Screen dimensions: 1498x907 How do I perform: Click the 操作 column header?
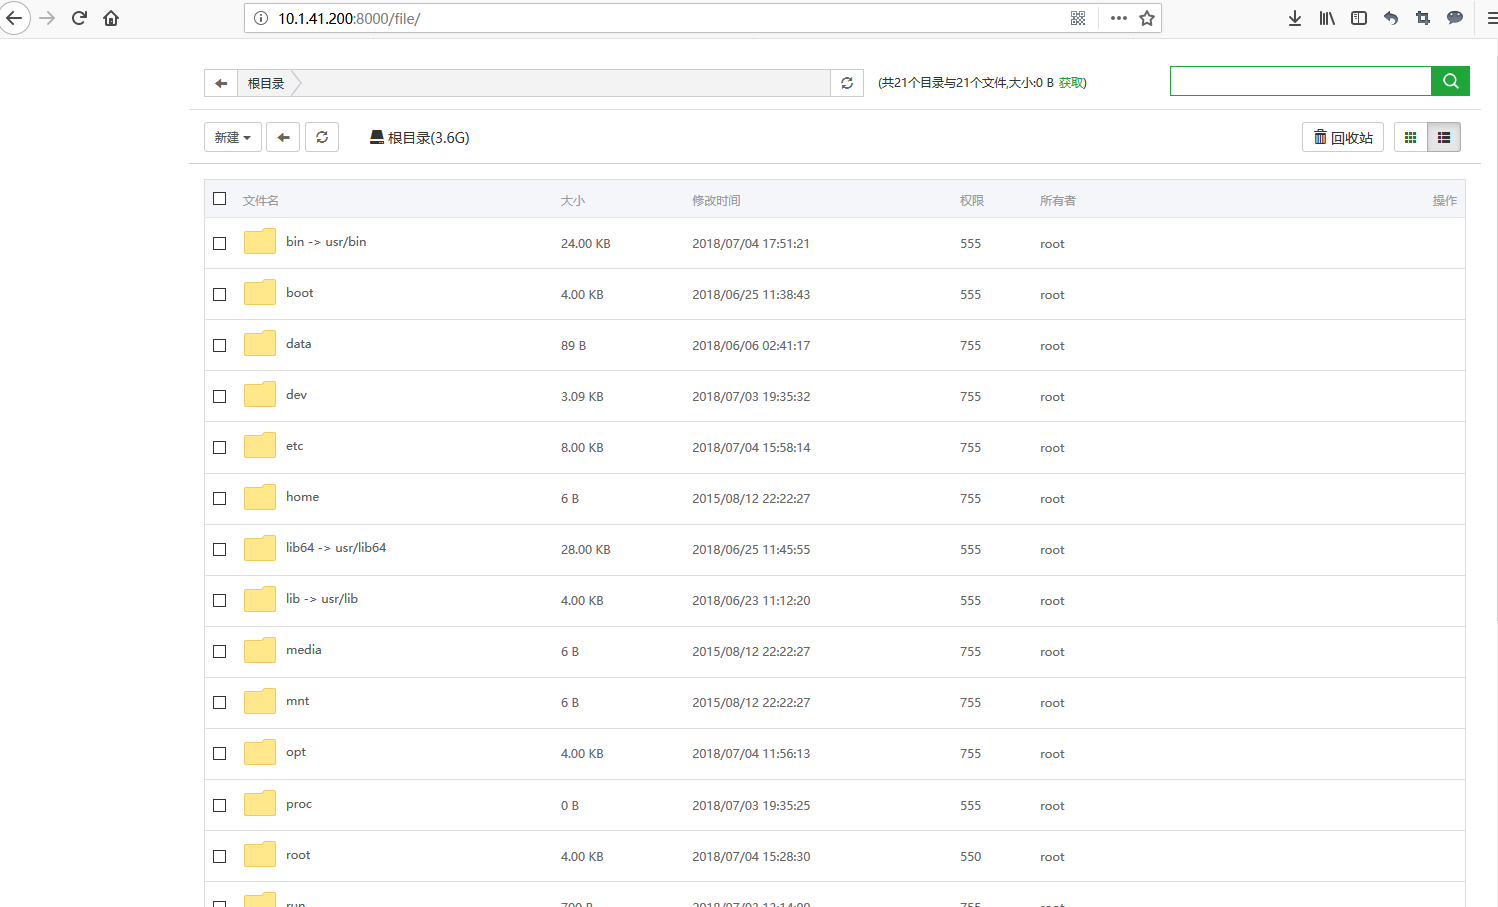tap(1445, 200)
